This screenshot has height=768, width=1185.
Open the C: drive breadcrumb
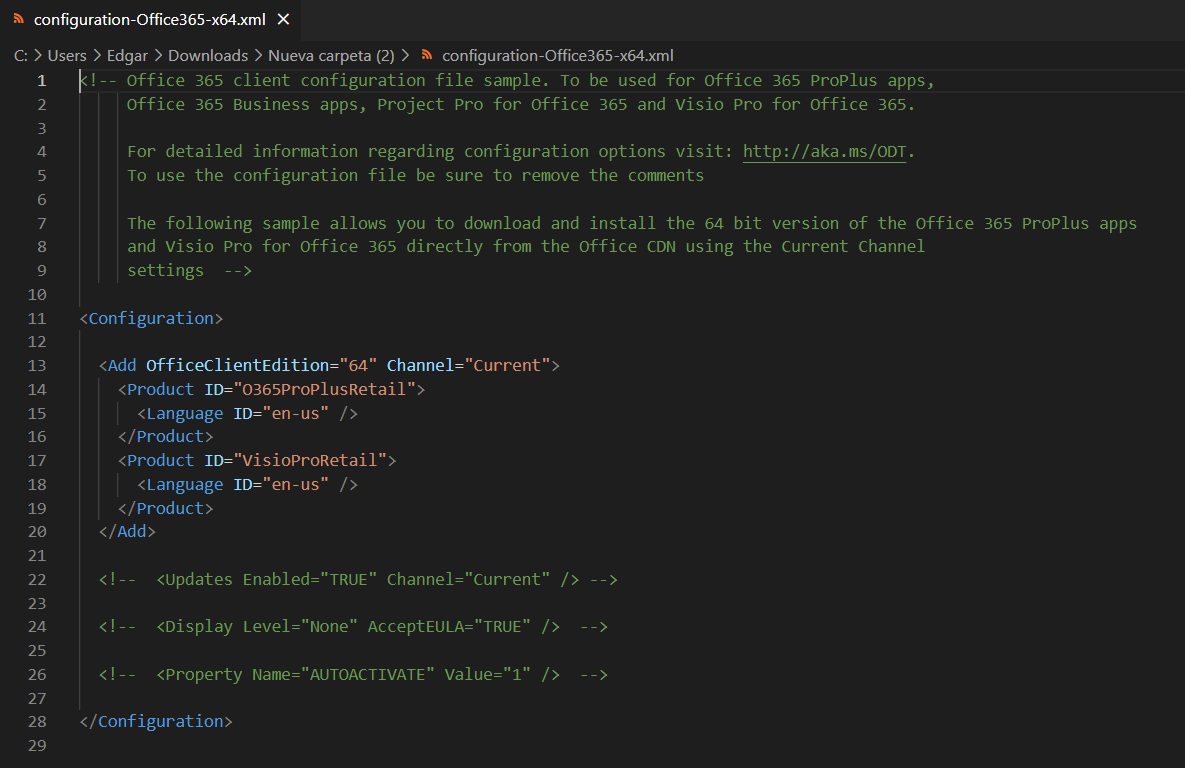pos(20,56)
